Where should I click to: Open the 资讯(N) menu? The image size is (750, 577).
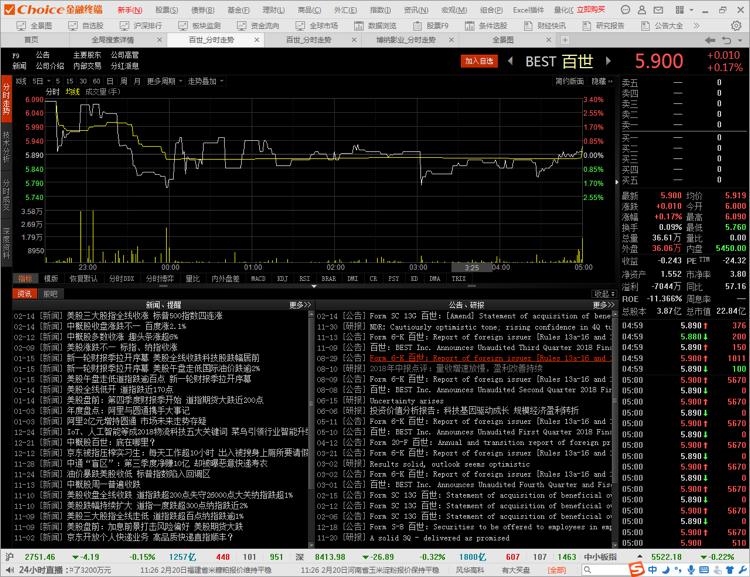point(416,10)
